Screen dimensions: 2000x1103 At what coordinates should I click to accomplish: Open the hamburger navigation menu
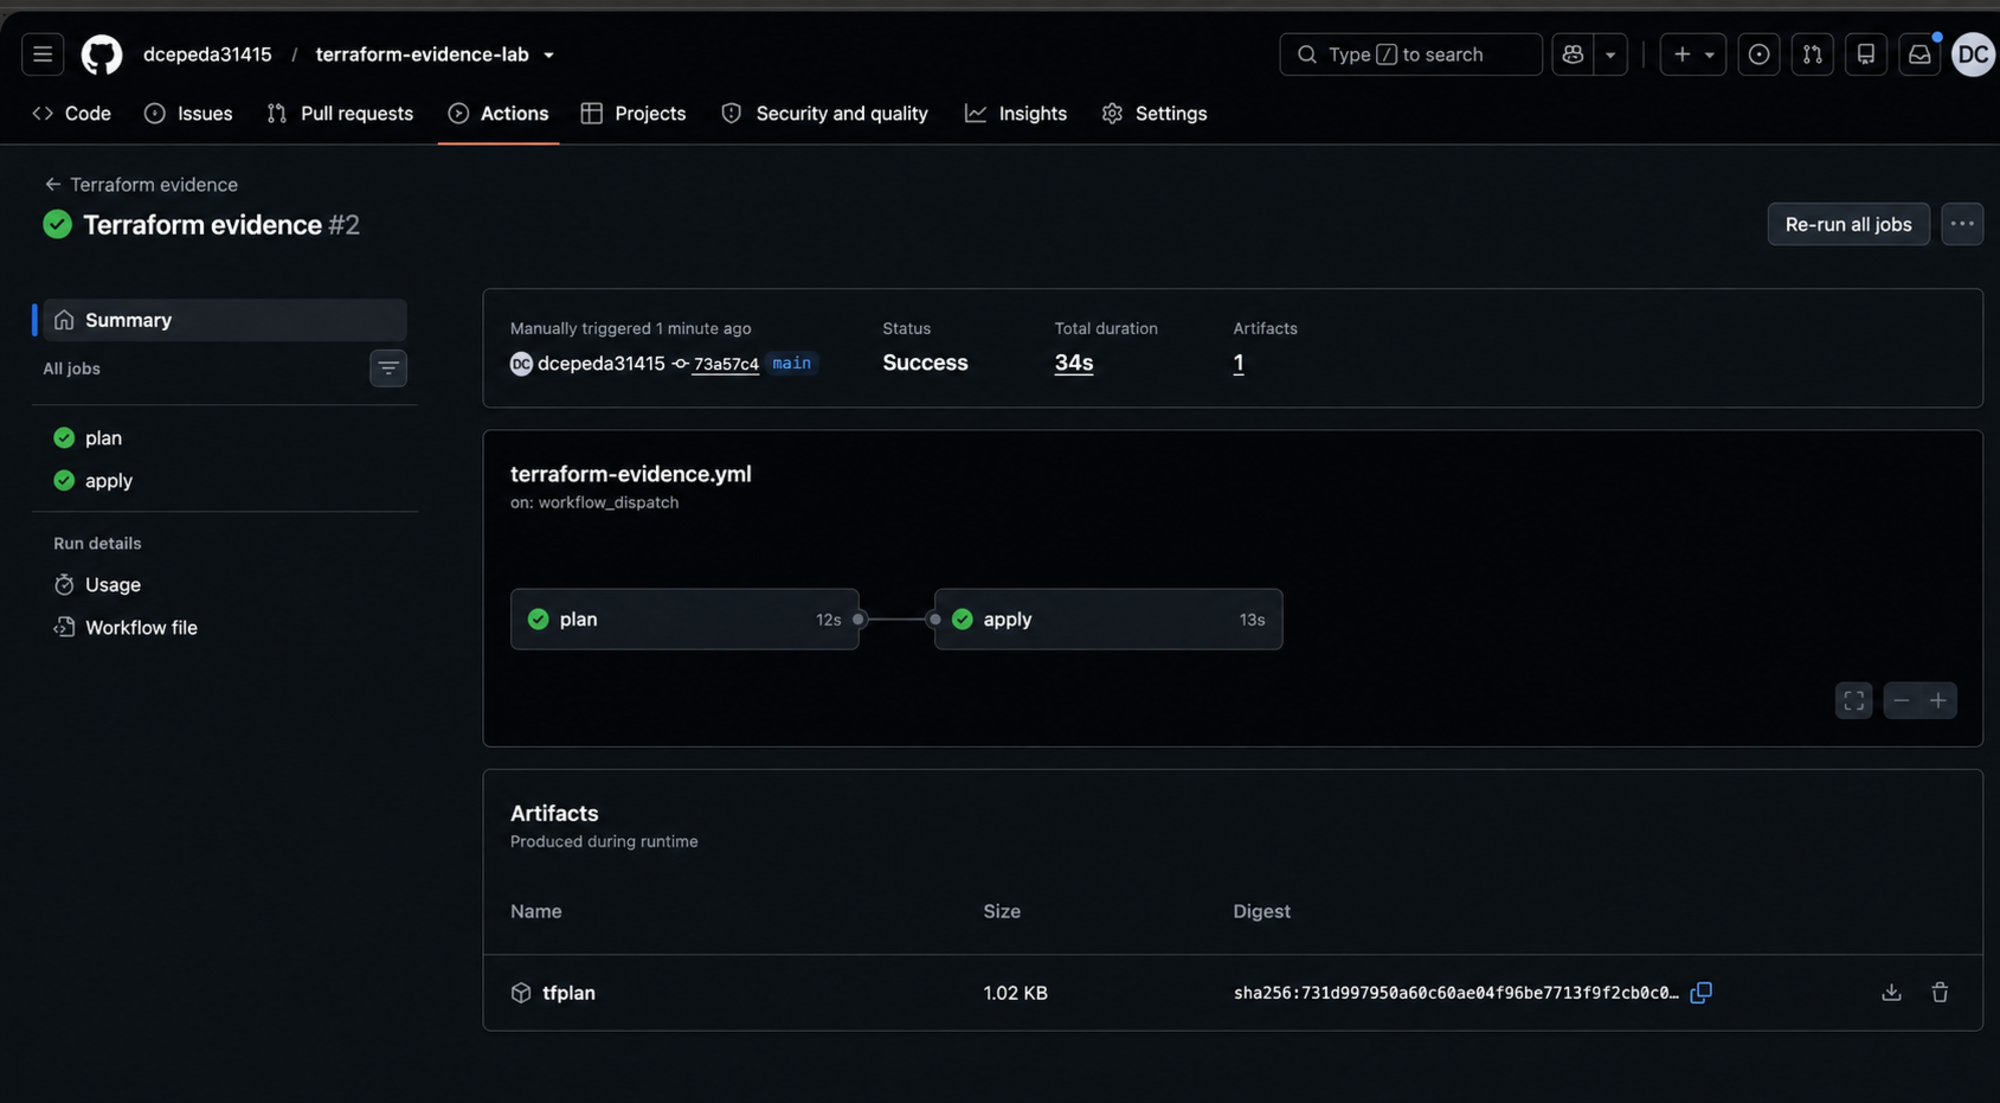point(42,54)
